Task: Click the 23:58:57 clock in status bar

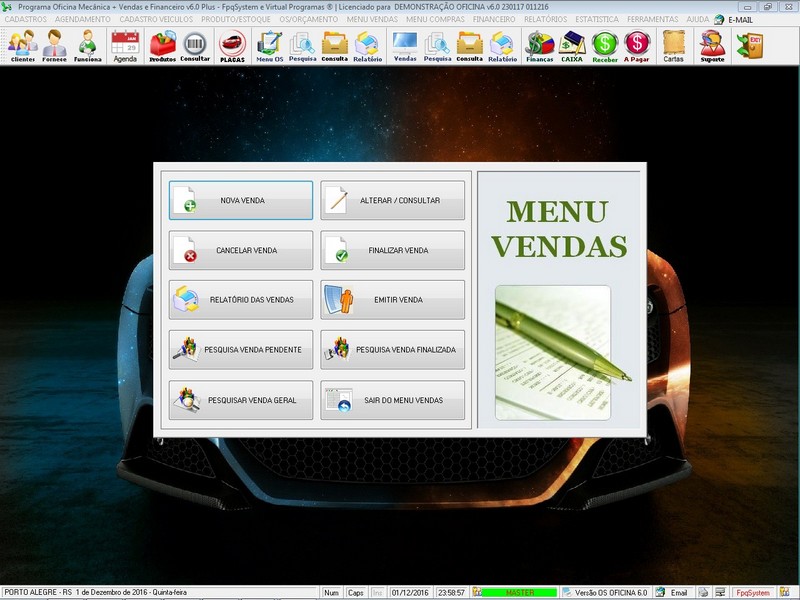Action: point(451,593)
